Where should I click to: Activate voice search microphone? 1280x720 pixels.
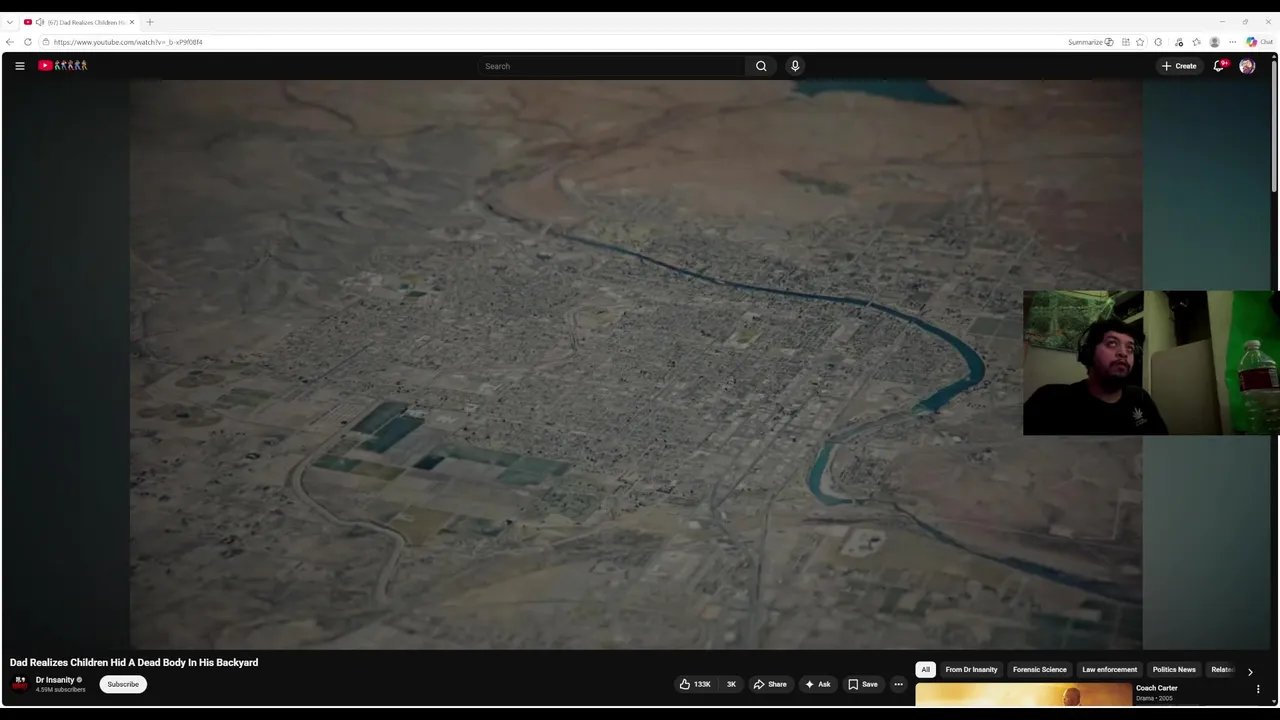[x=795, y=66]
